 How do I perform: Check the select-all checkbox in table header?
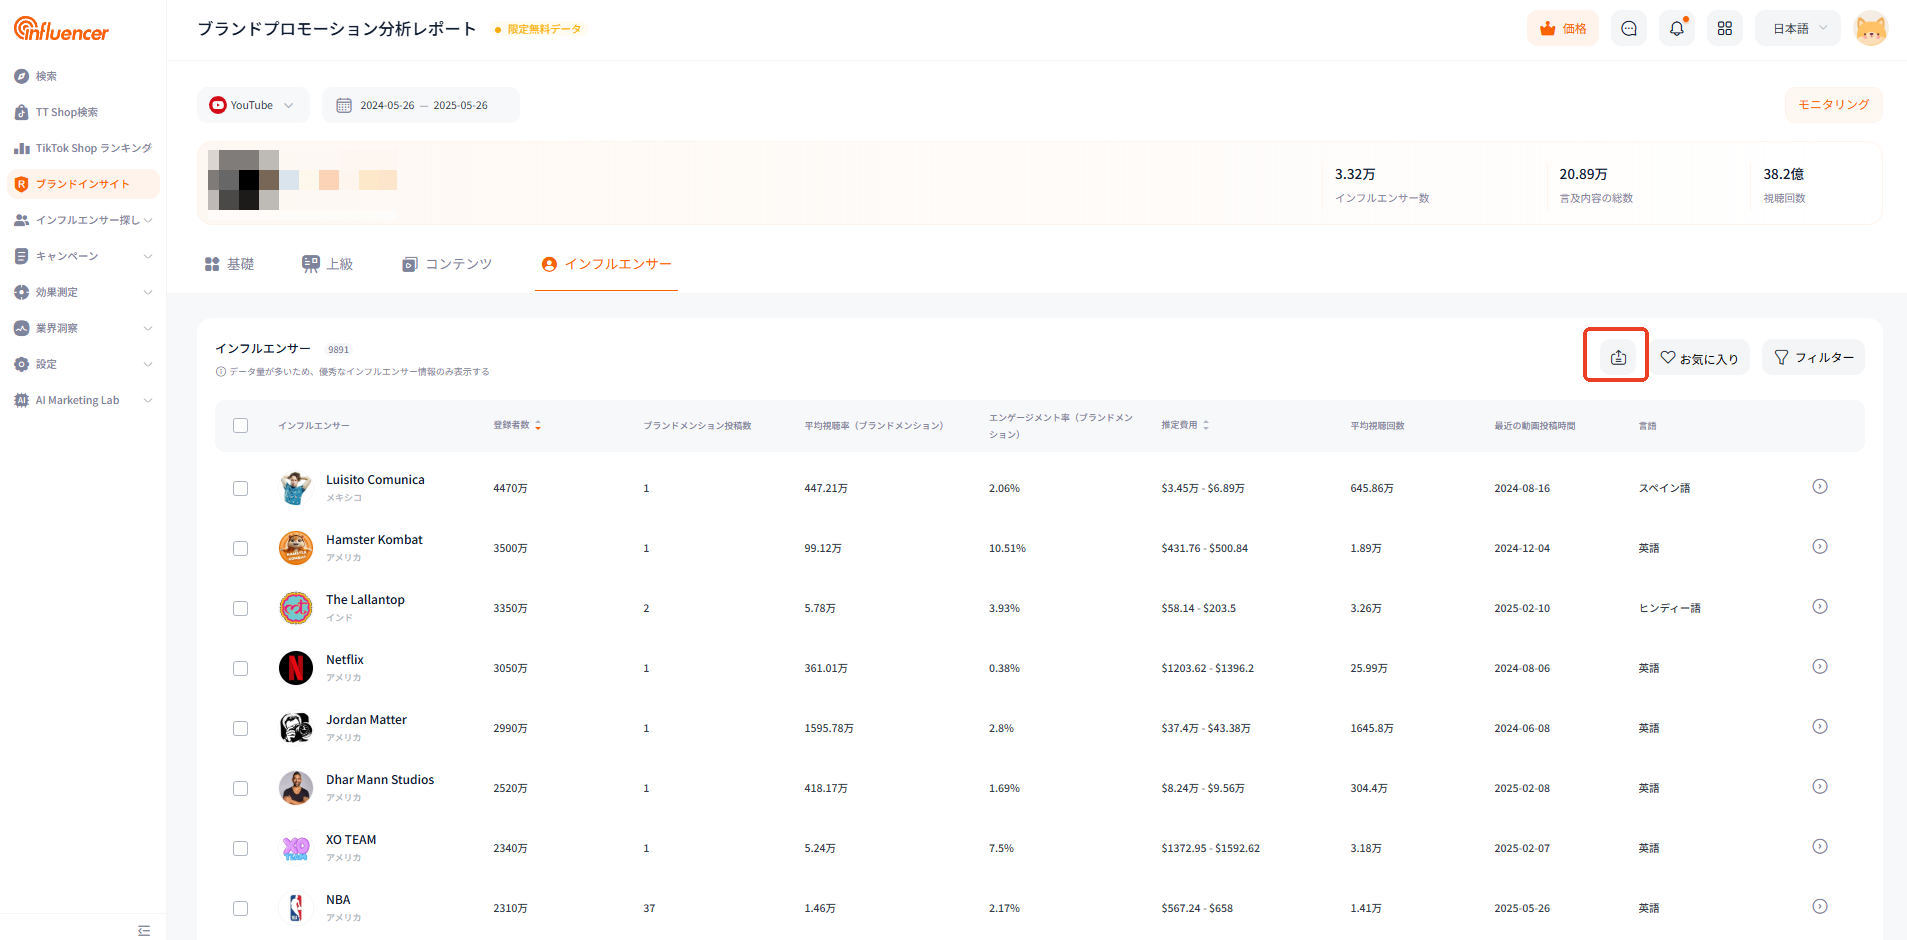click(240, 425)
